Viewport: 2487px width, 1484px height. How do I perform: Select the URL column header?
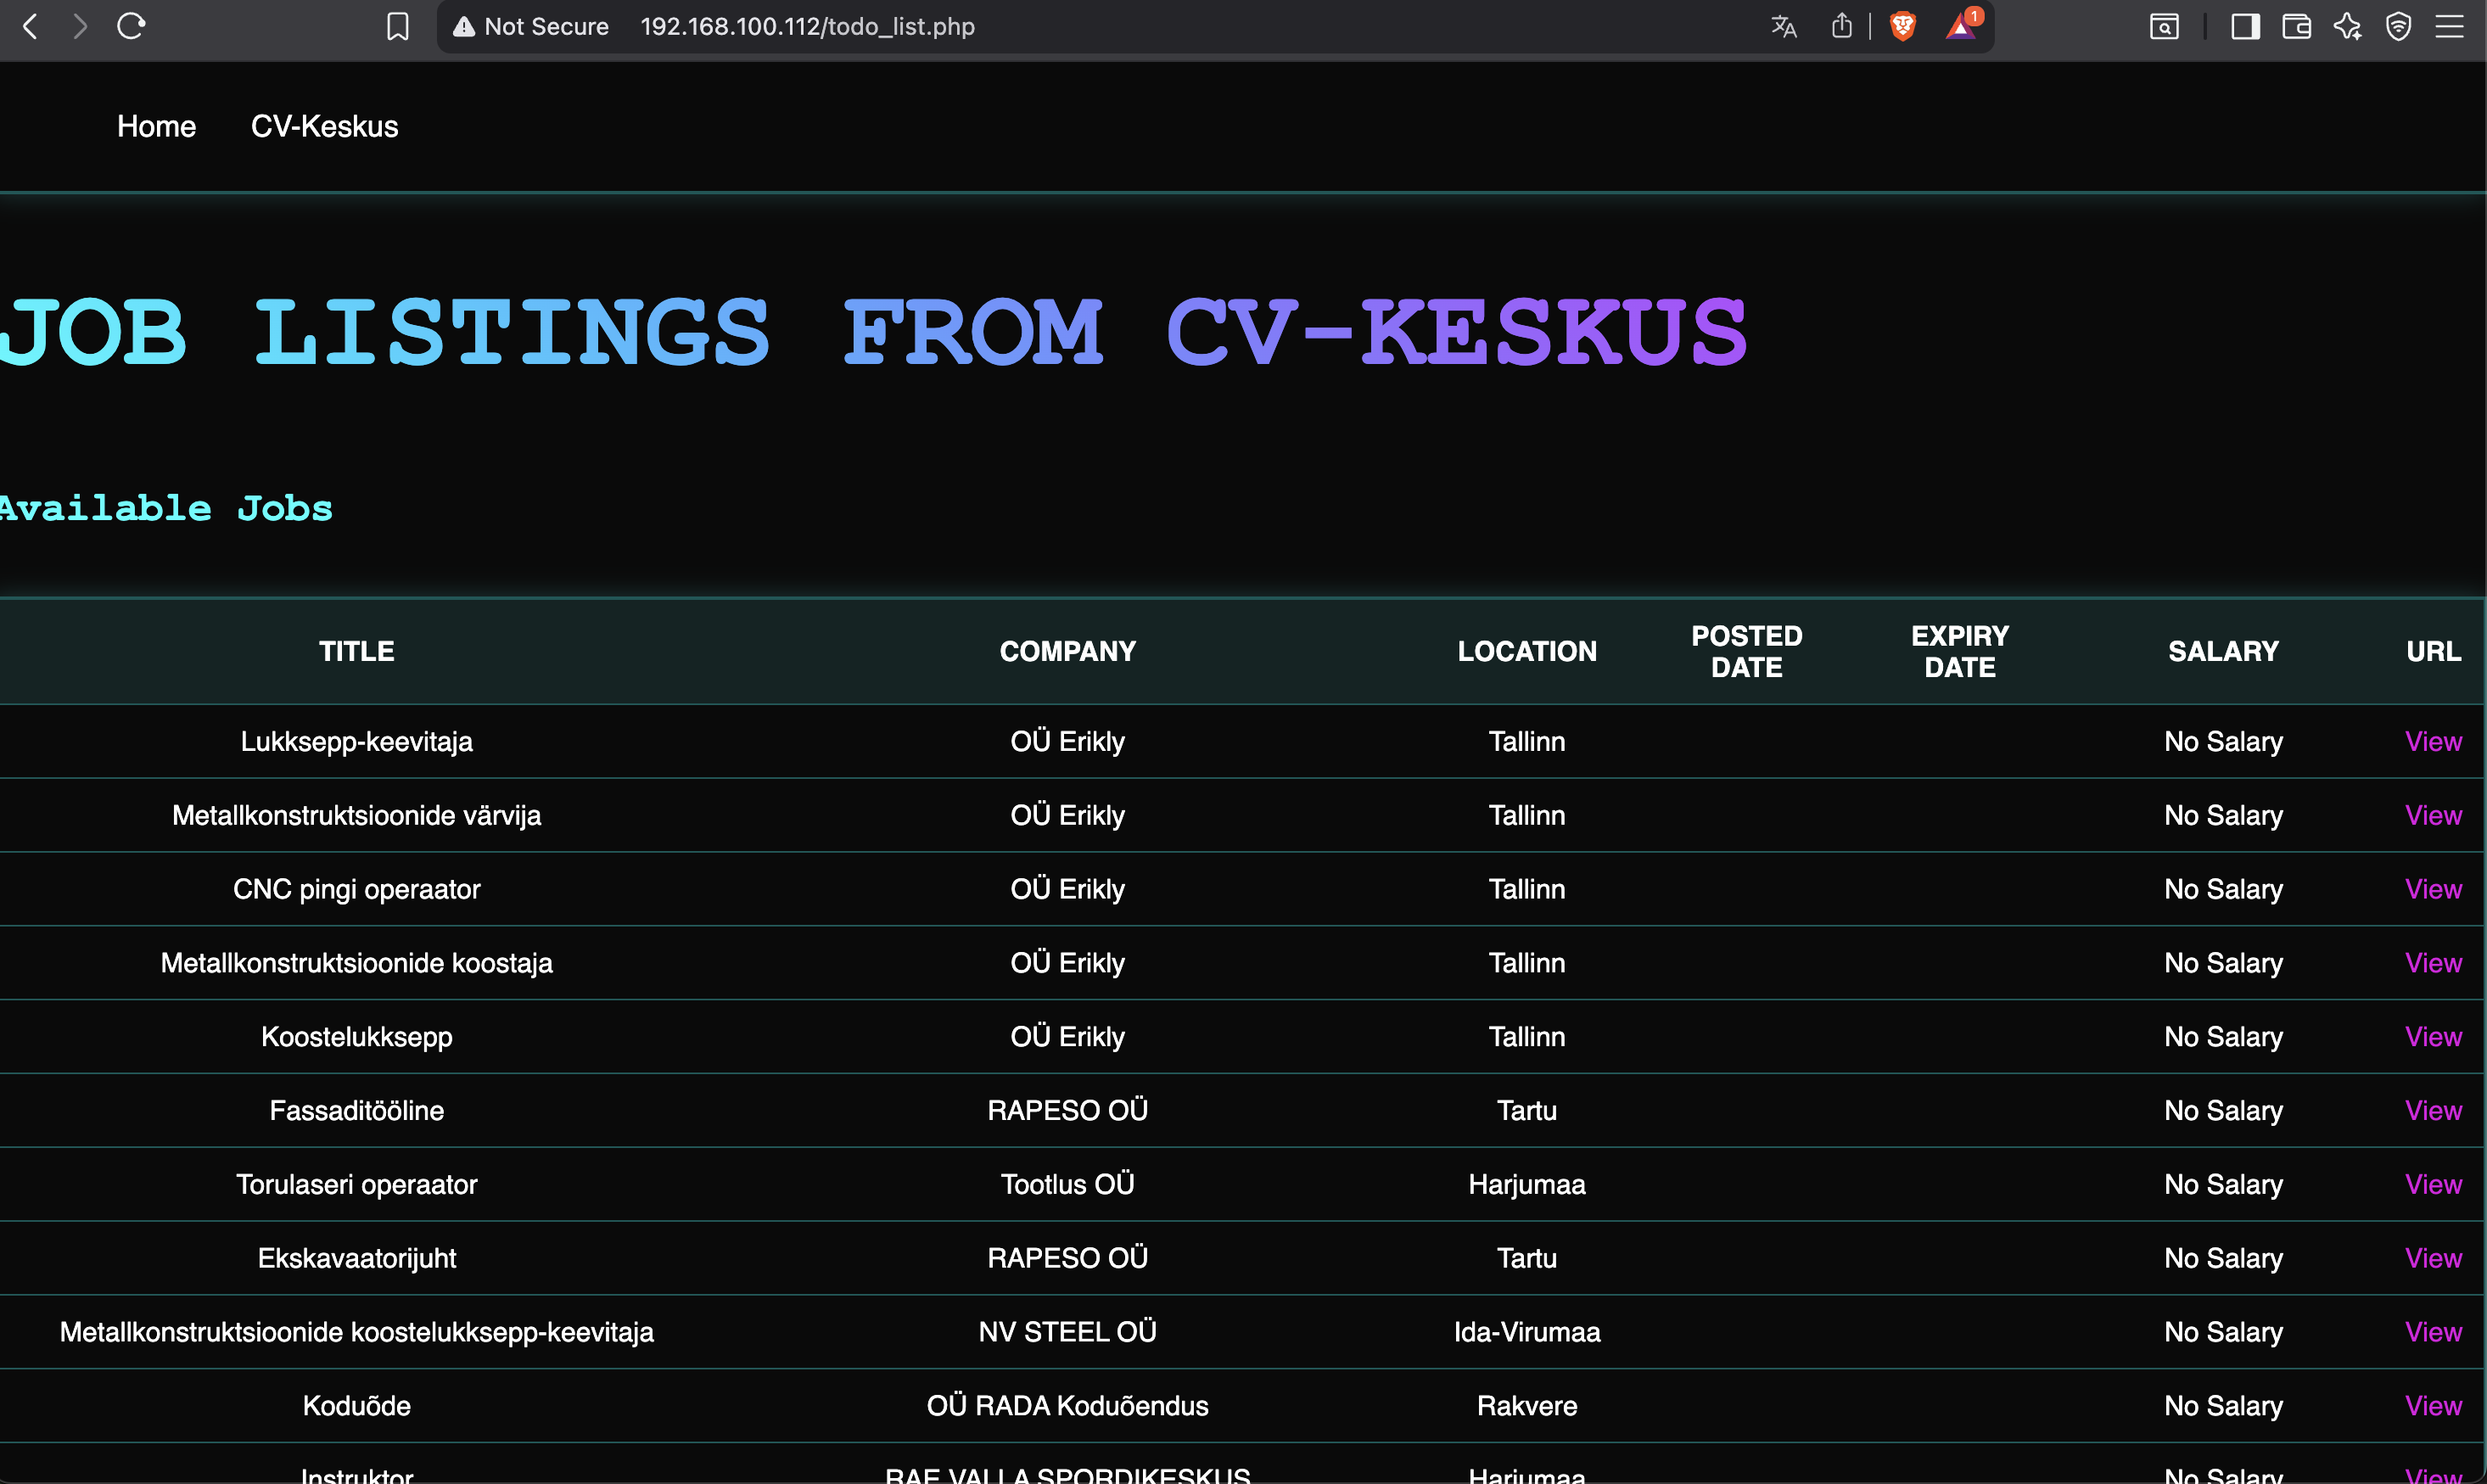click(x=2433, y=651)
